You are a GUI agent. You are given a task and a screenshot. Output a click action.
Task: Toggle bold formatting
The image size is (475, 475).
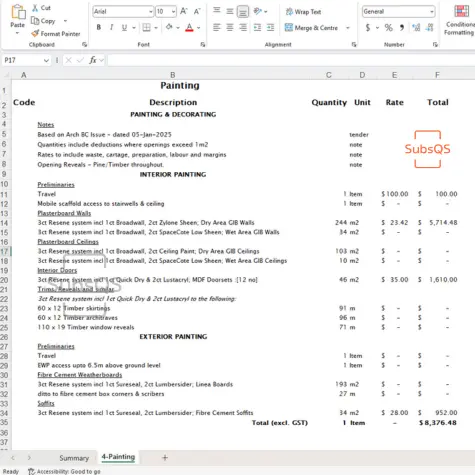tap(99, 27)
